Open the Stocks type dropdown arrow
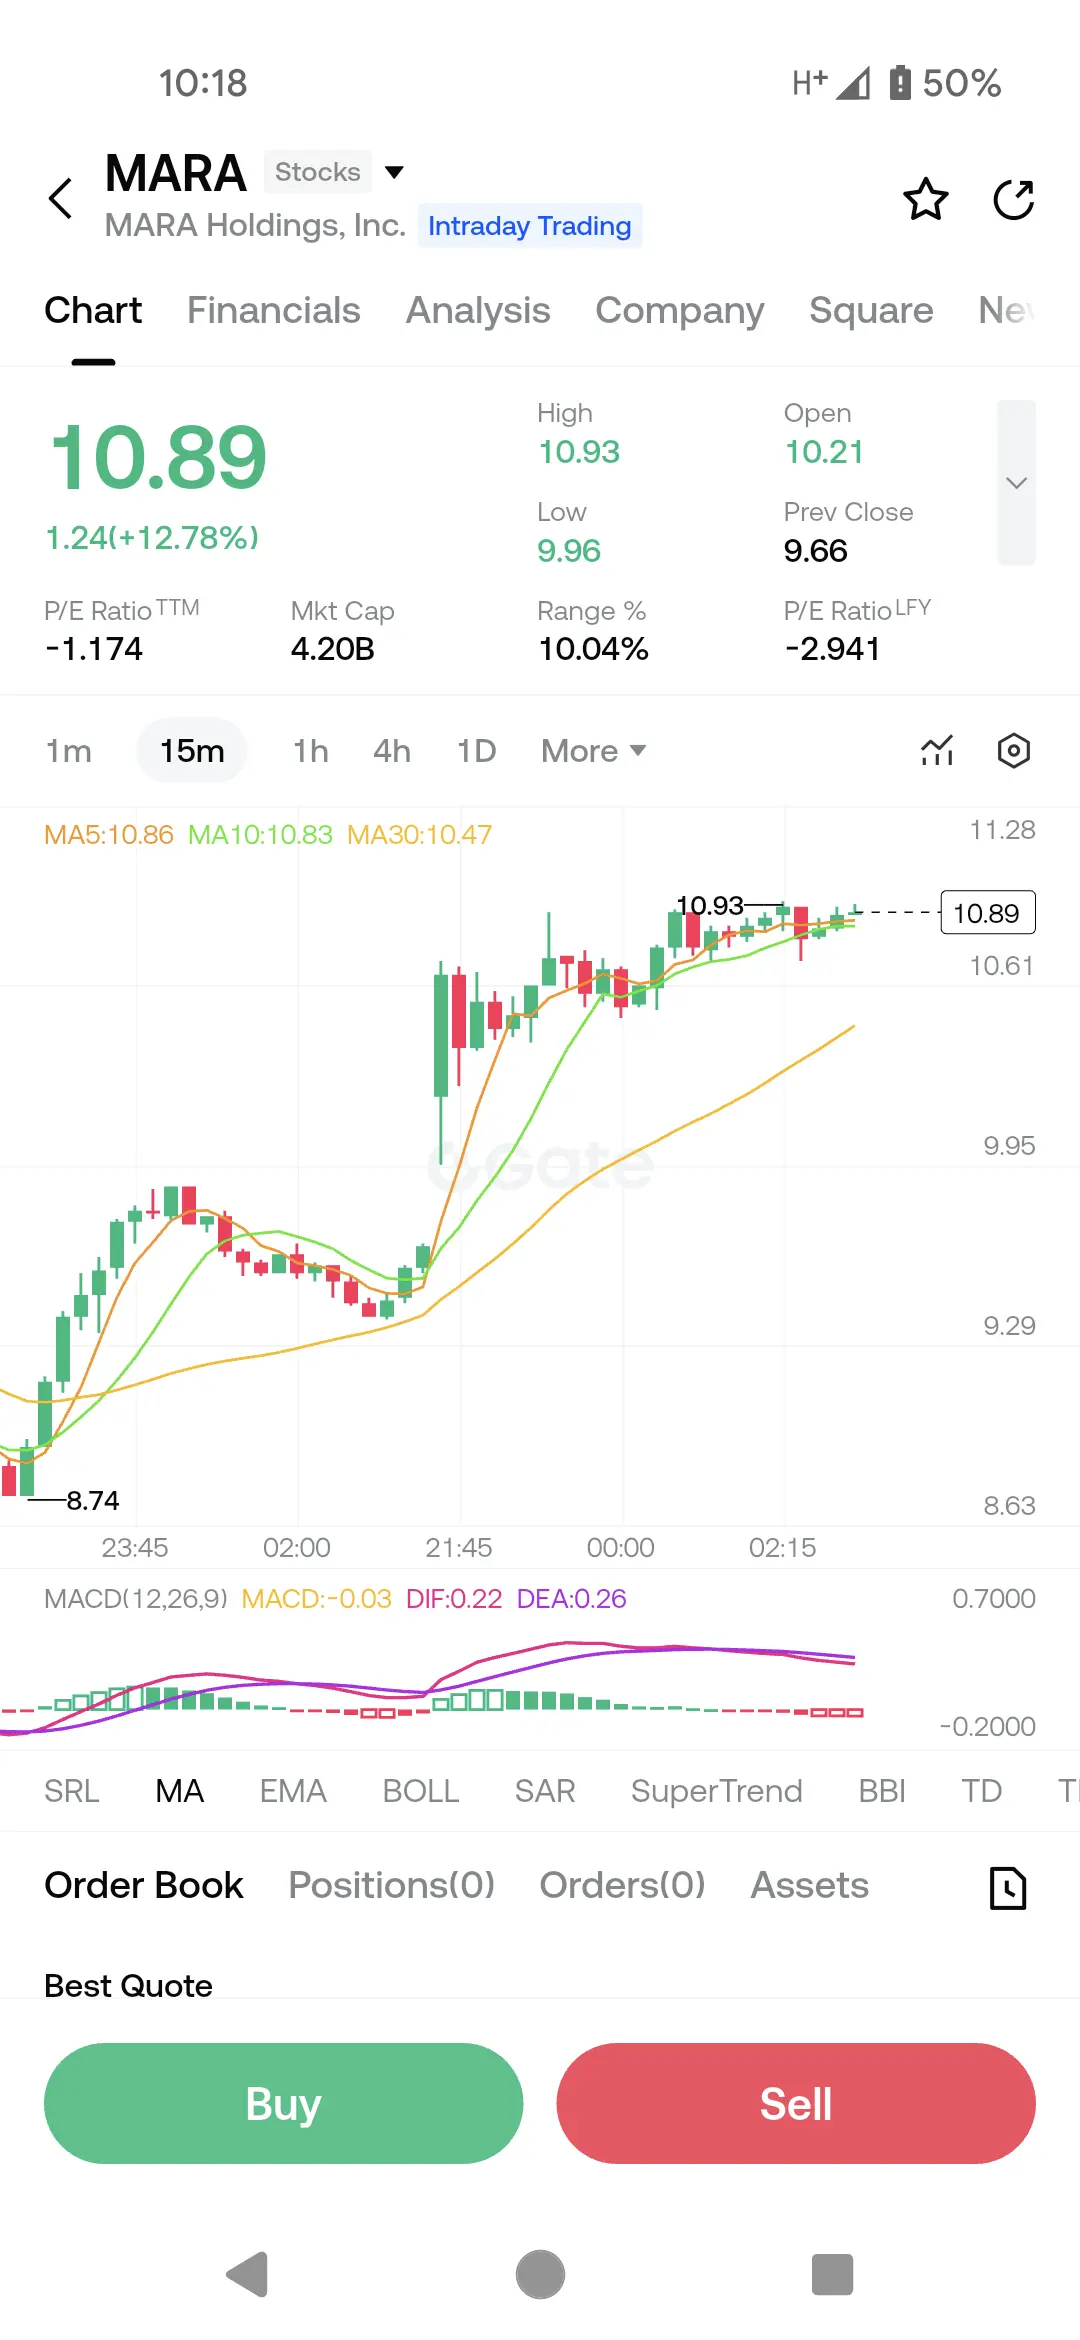The width and height of the screenshot is (1080, 2340). pyautogui.click(x=395, y=172)
